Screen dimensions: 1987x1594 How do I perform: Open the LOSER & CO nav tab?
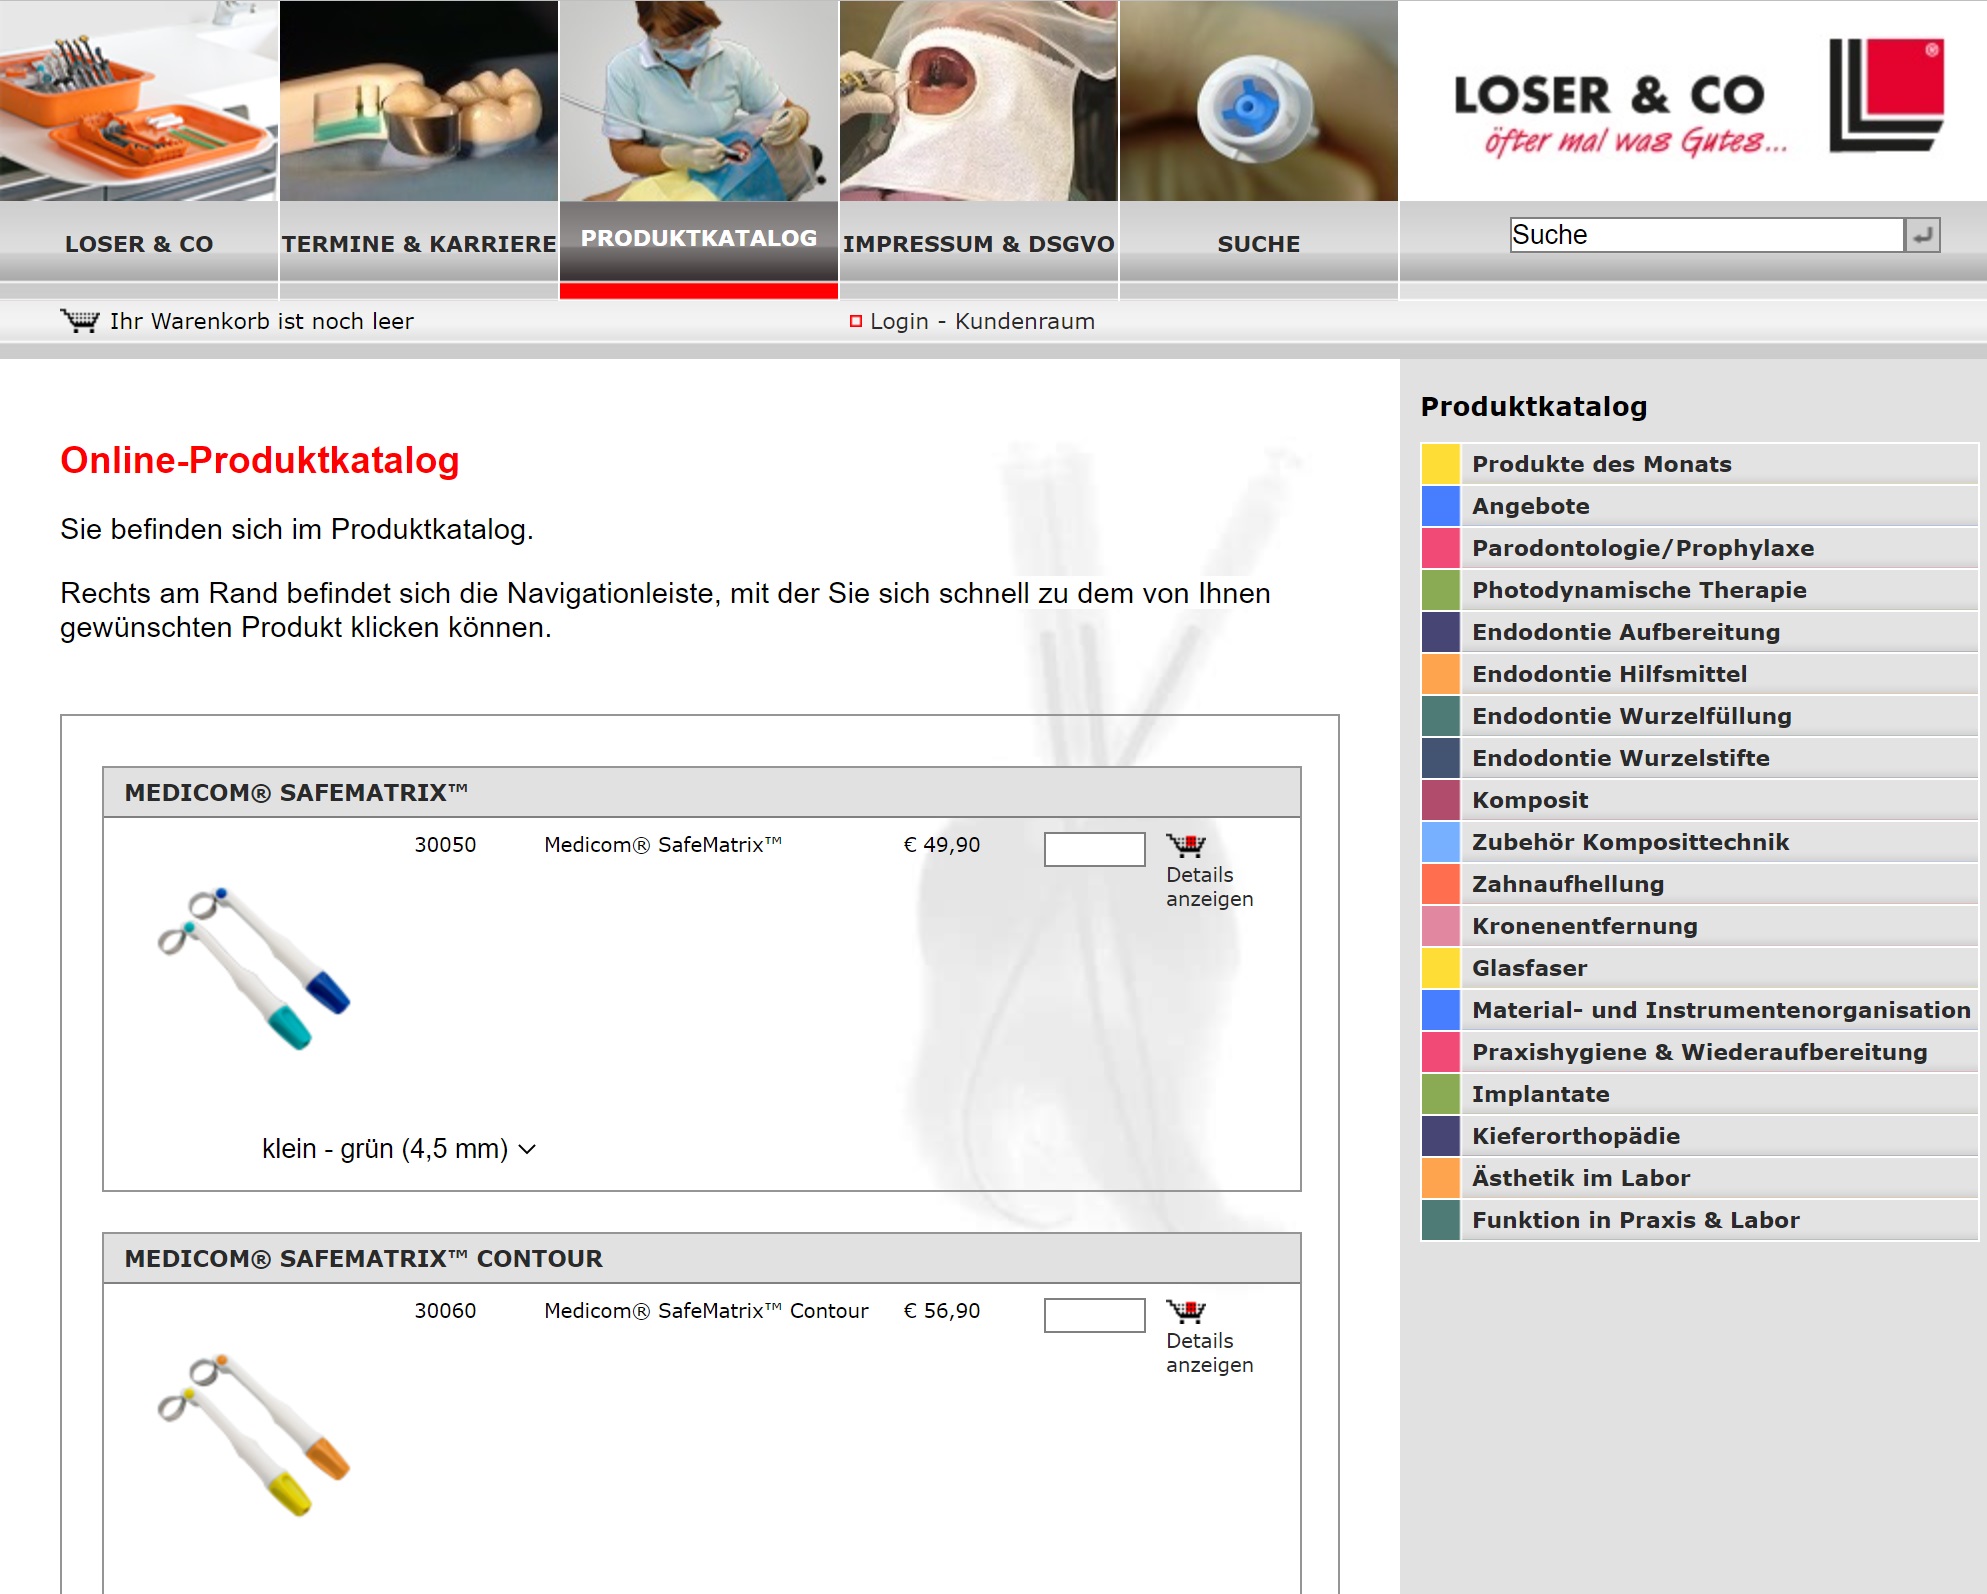139,244
